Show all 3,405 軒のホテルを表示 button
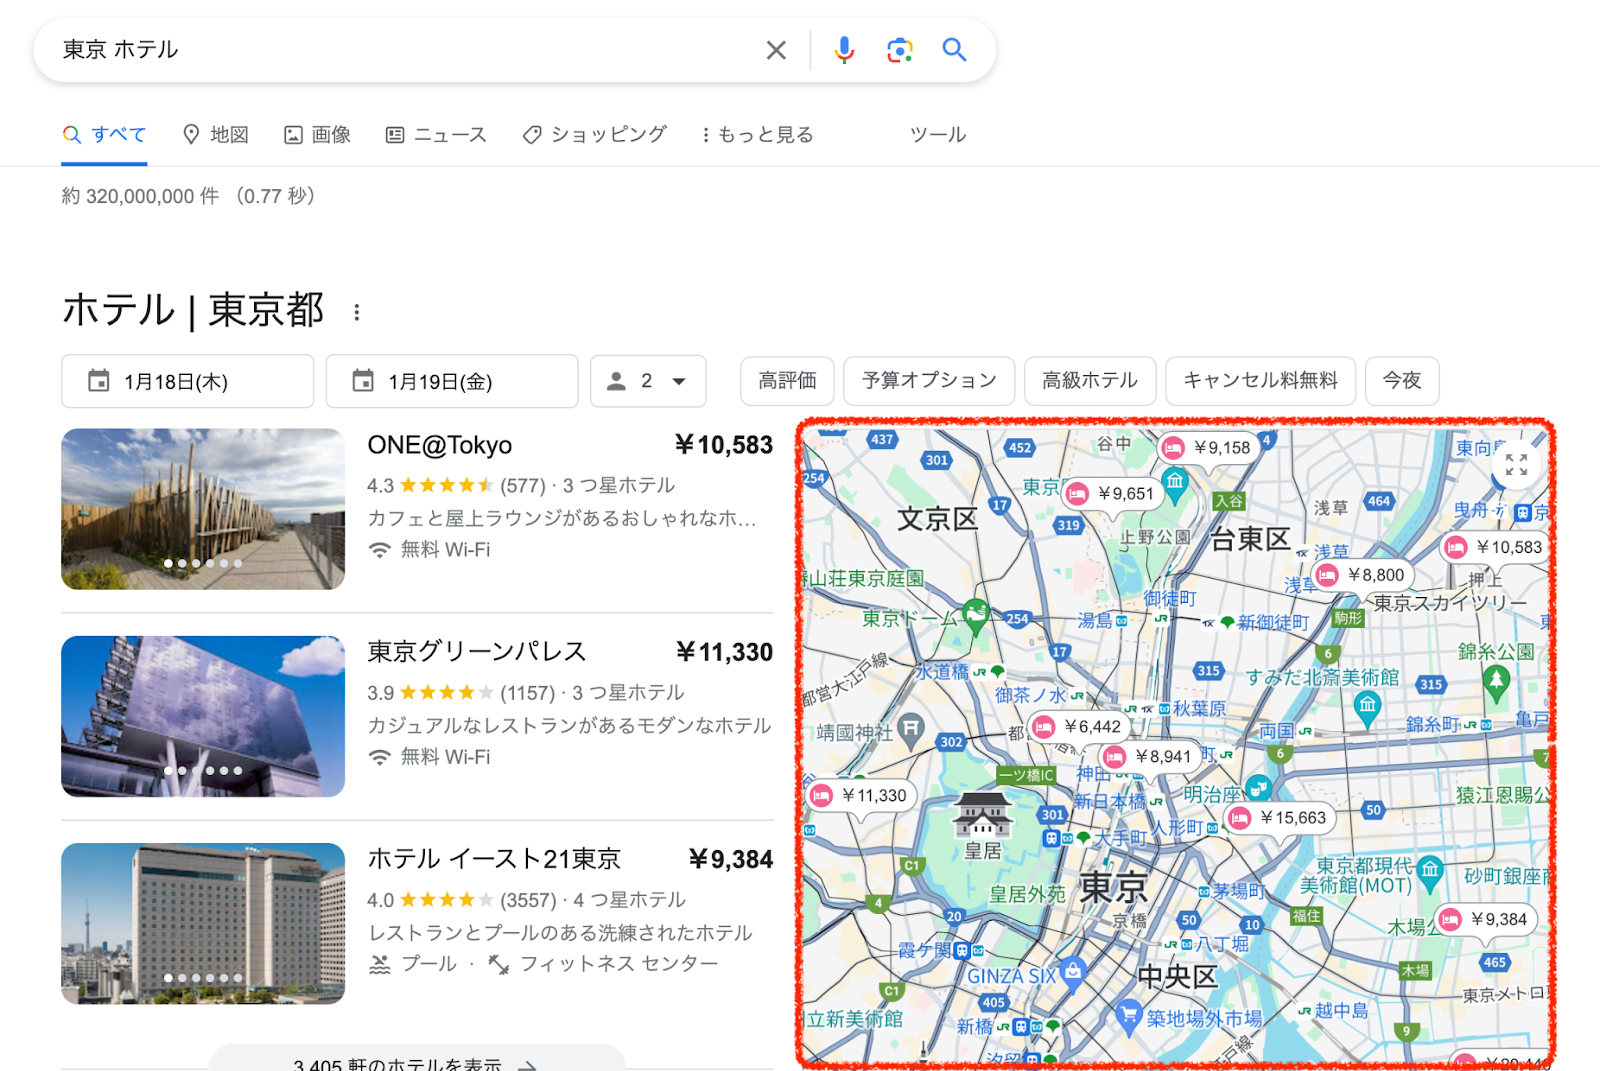The height and width of the screenshot is (1071, 1600). tap(416, 1061)
